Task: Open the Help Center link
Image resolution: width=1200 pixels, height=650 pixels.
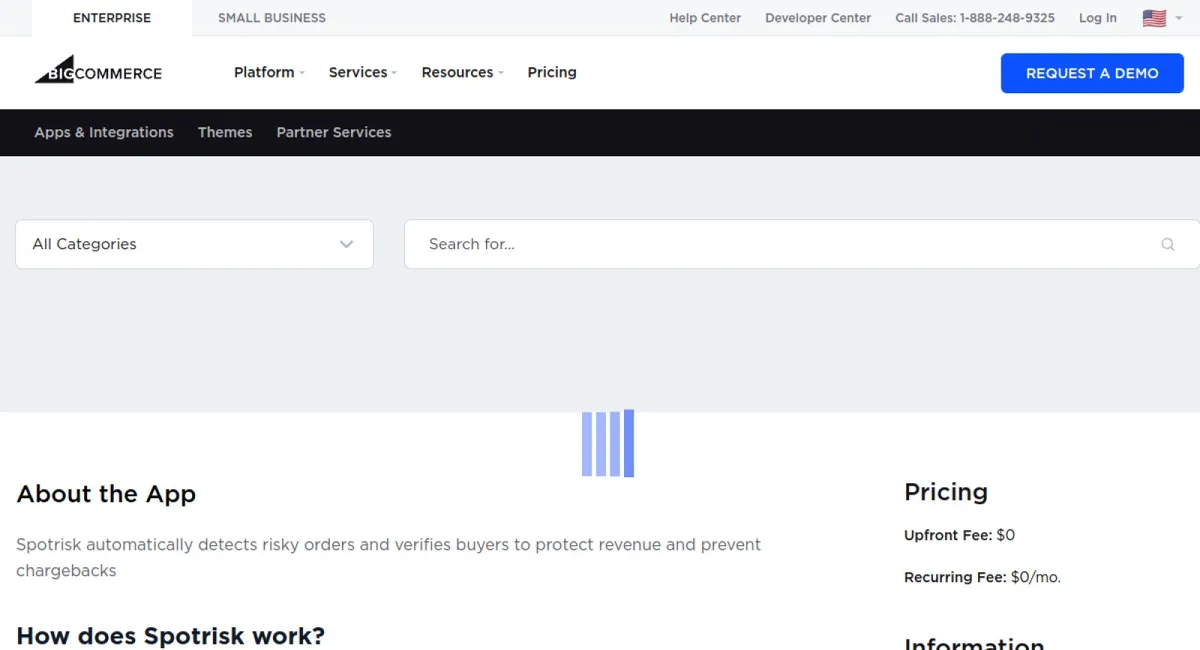Action: click(705, 18)
